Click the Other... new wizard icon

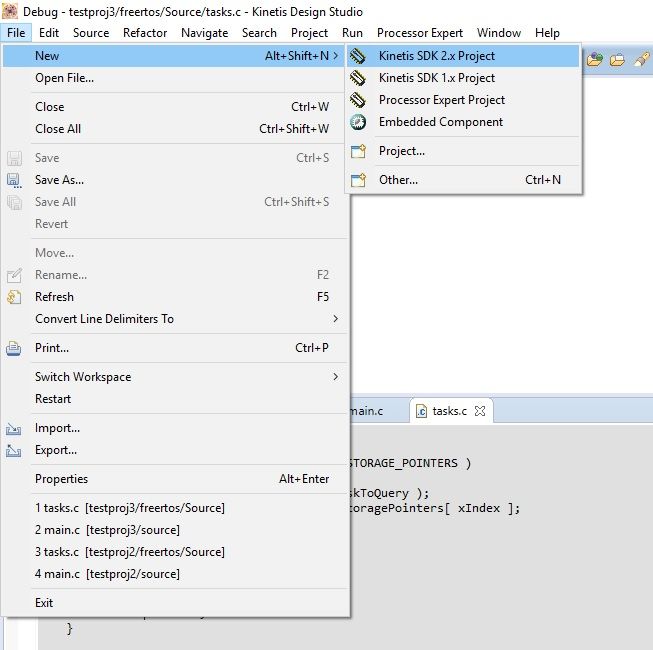pos(358,180)
